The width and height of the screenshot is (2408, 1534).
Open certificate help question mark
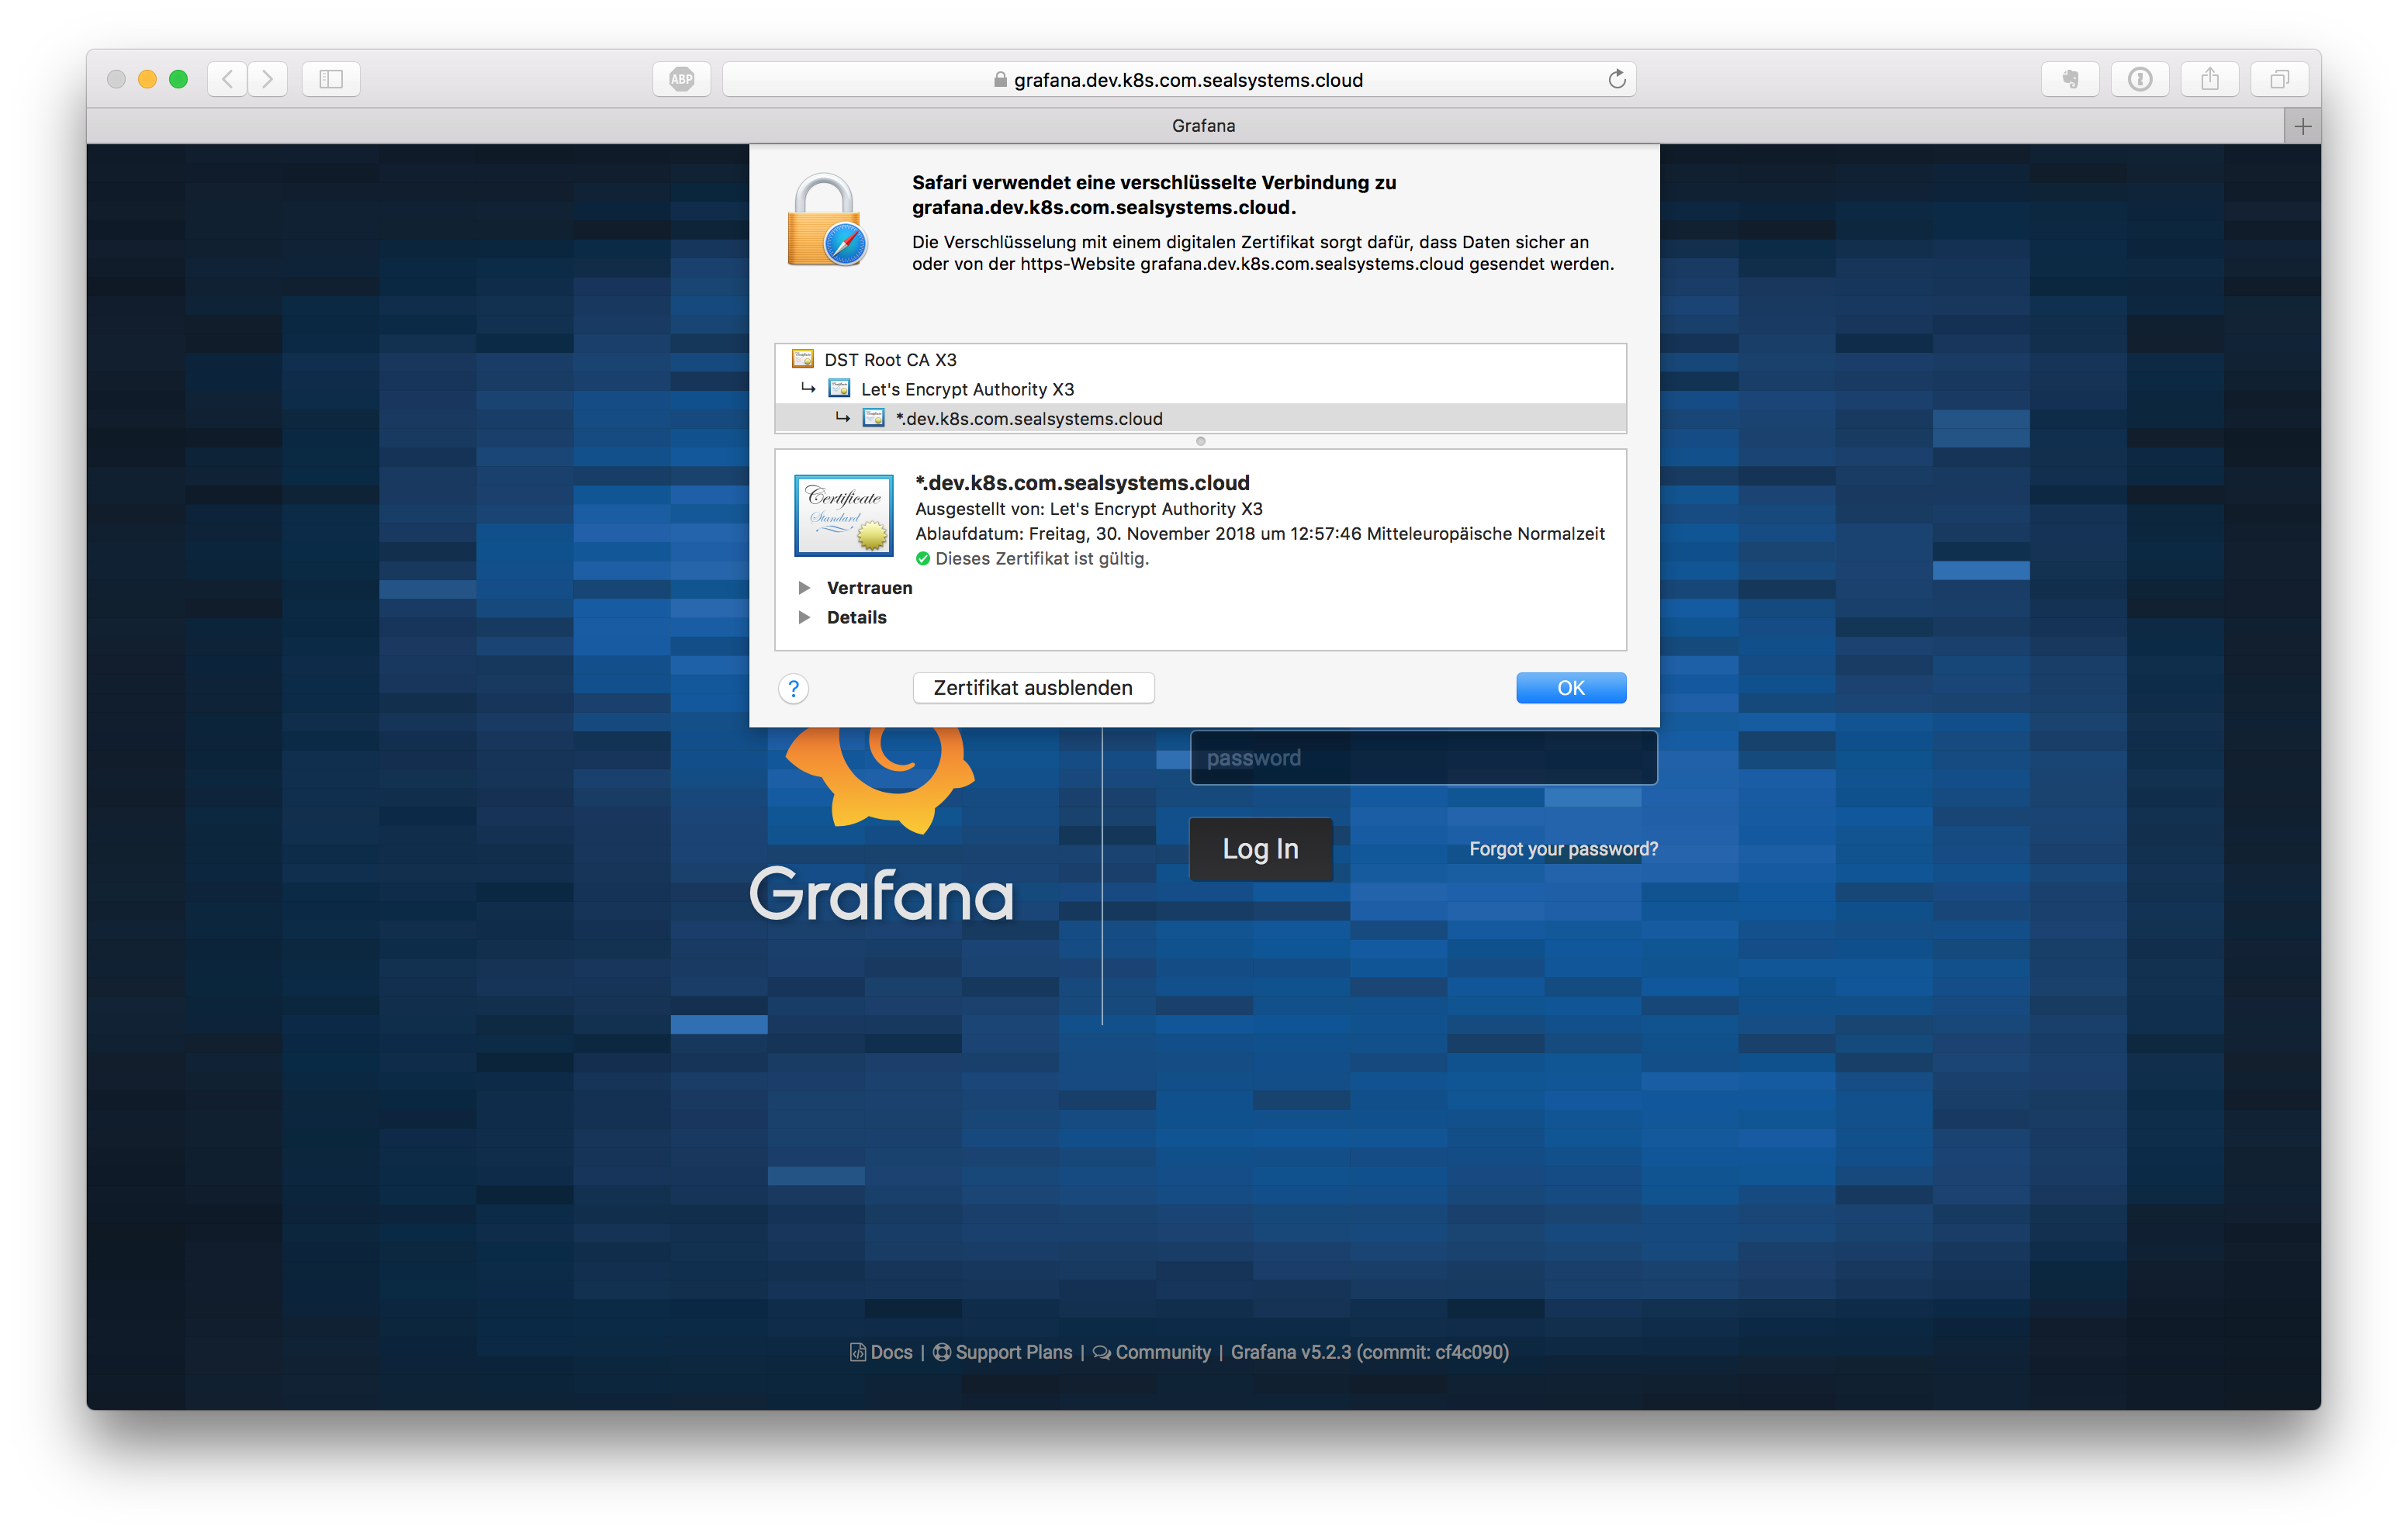pyautogui.click(x=793, y=688)
